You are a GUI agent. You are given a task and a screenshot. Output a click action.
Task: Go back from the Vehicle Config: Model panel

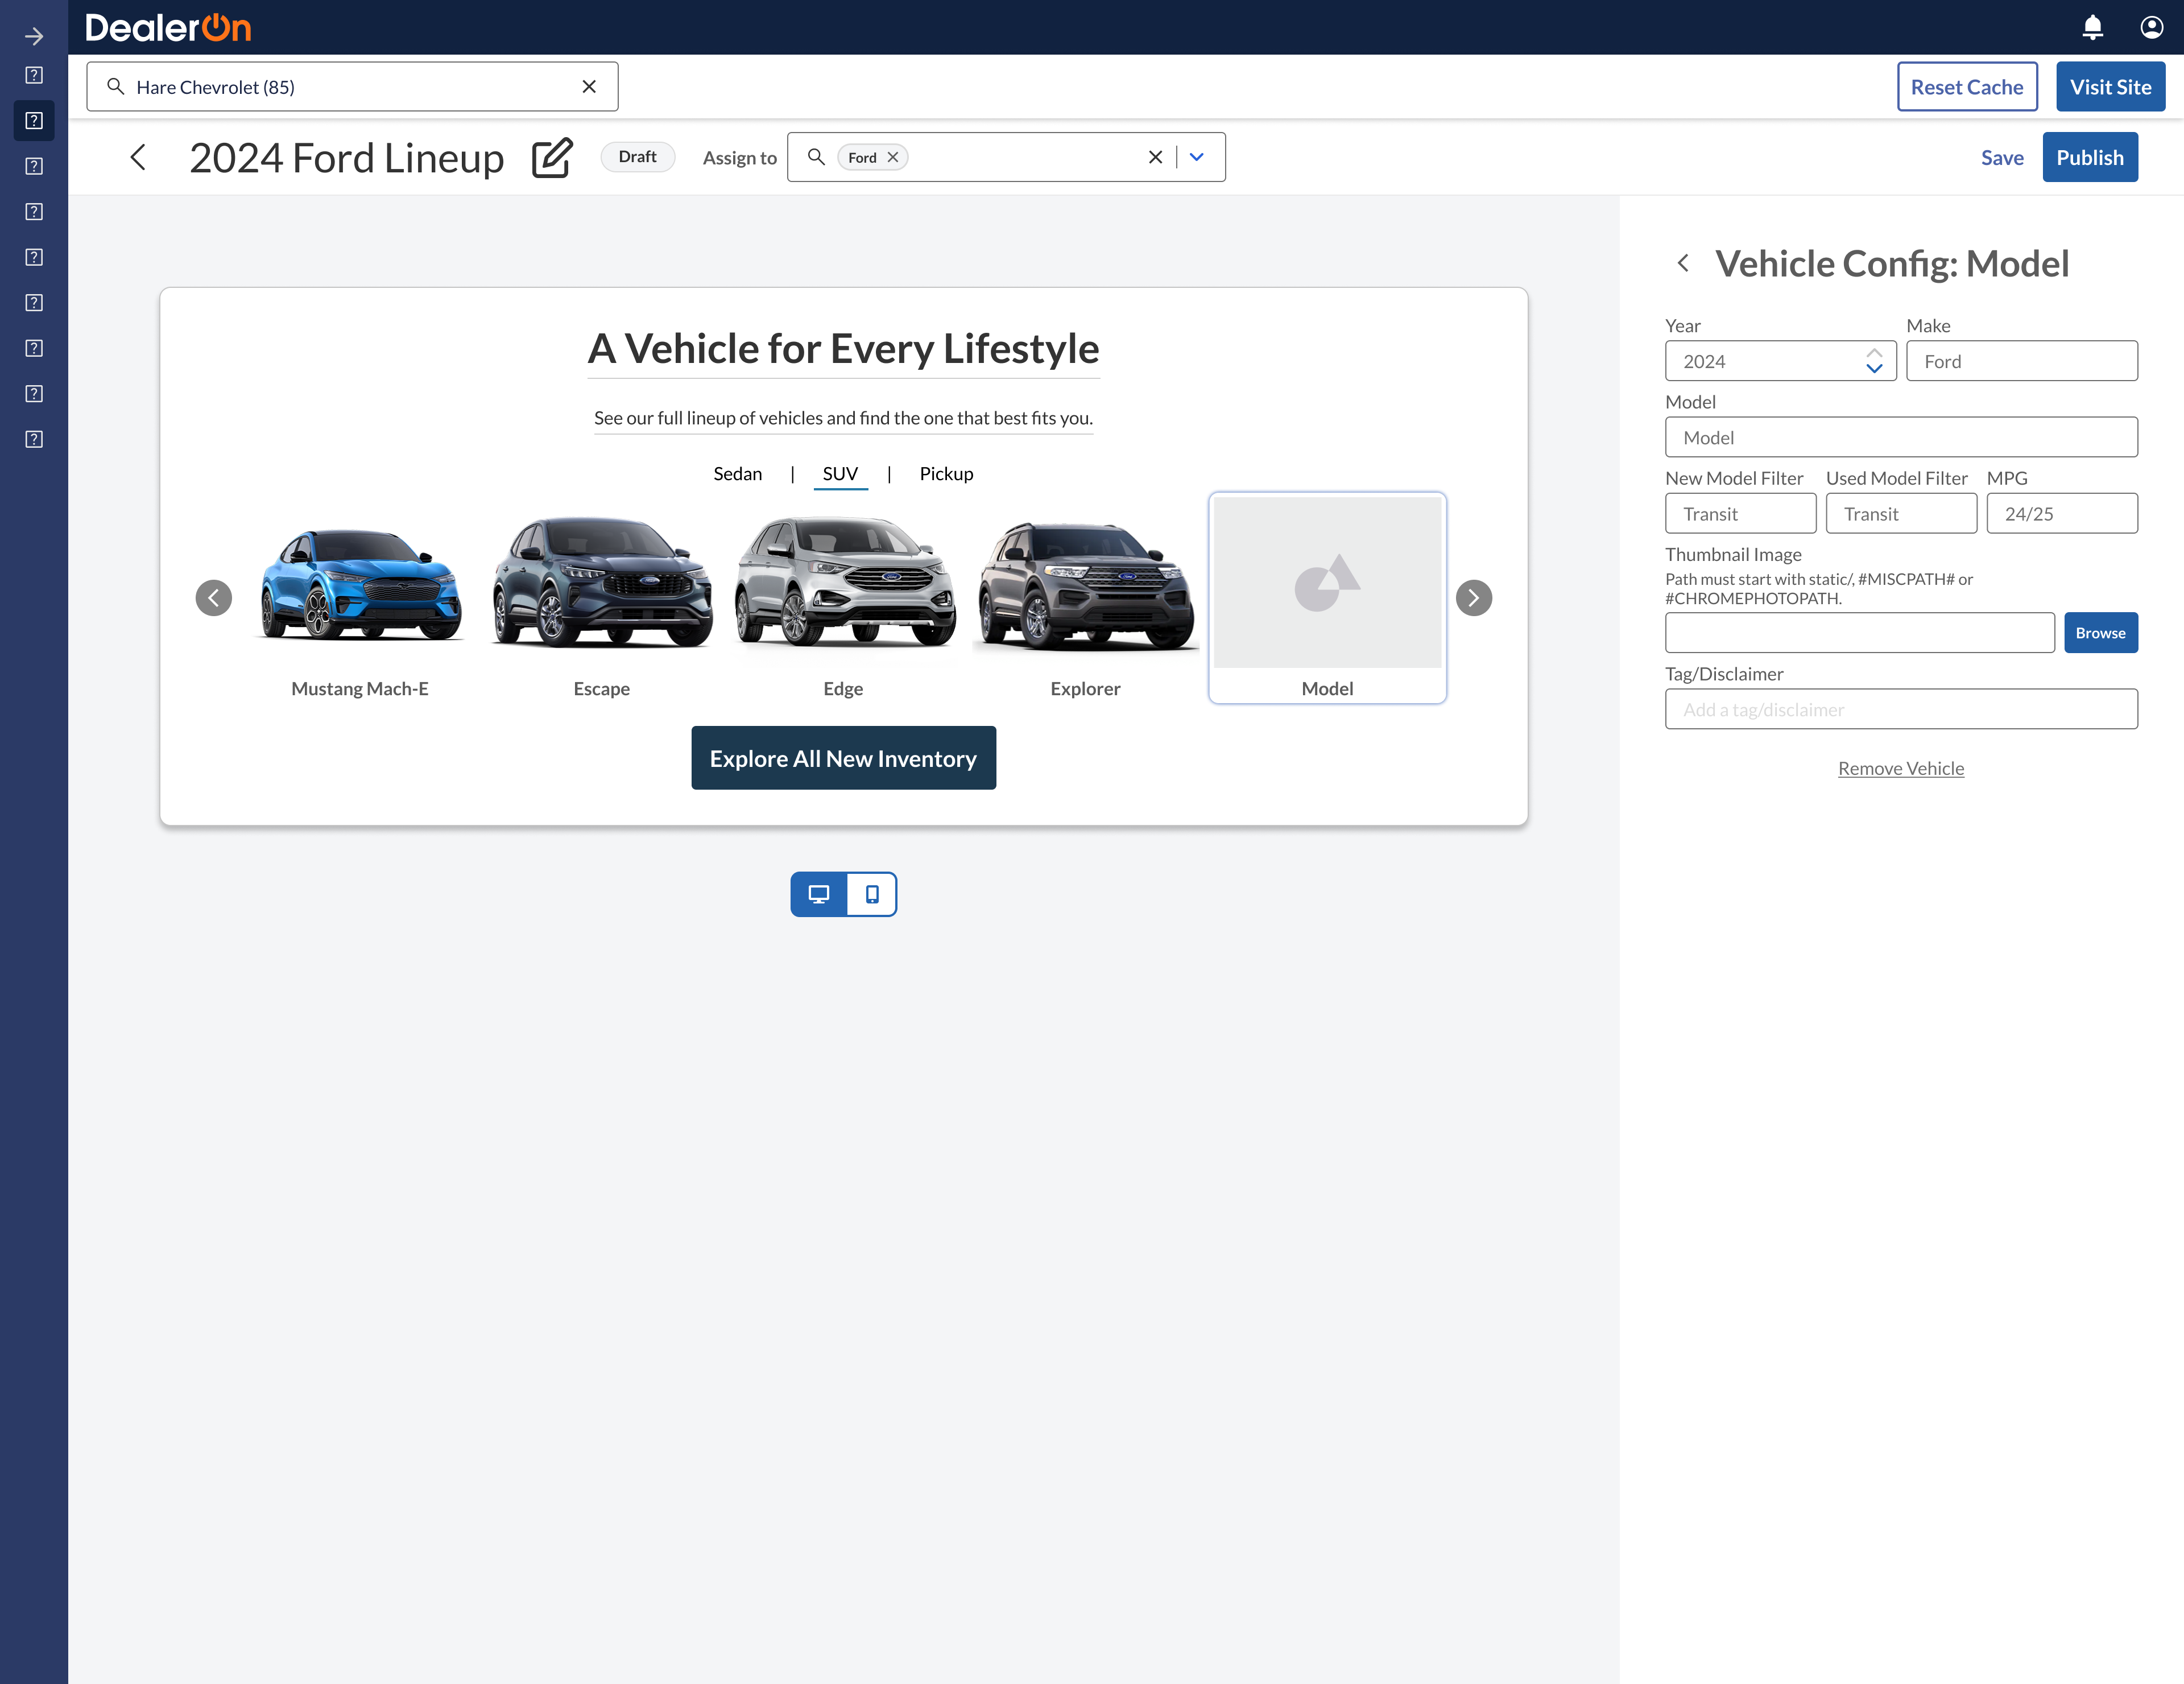(1684, 263)
